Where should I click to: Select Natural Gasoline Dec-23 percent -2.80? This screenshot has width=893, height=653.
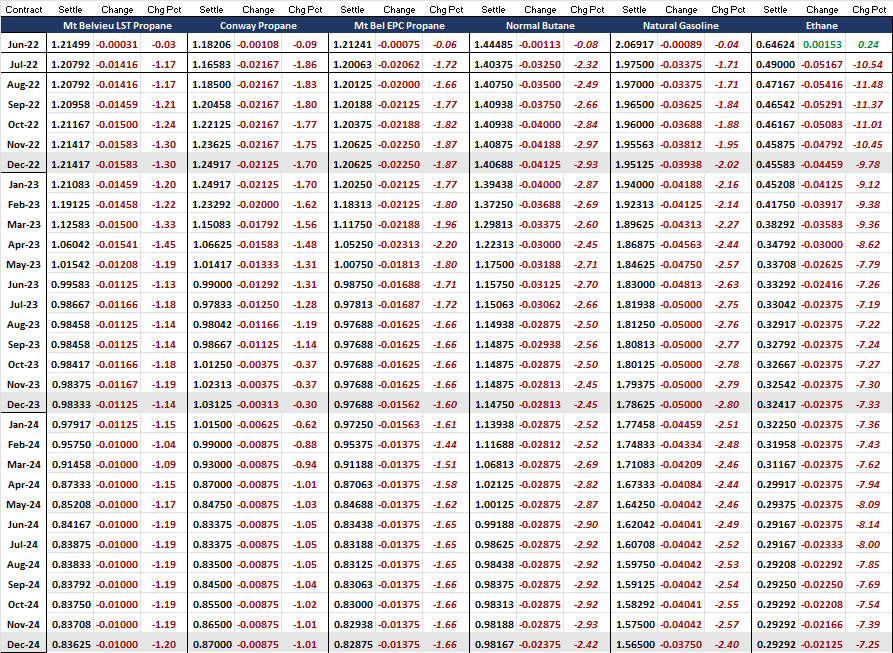pos(727,405)
